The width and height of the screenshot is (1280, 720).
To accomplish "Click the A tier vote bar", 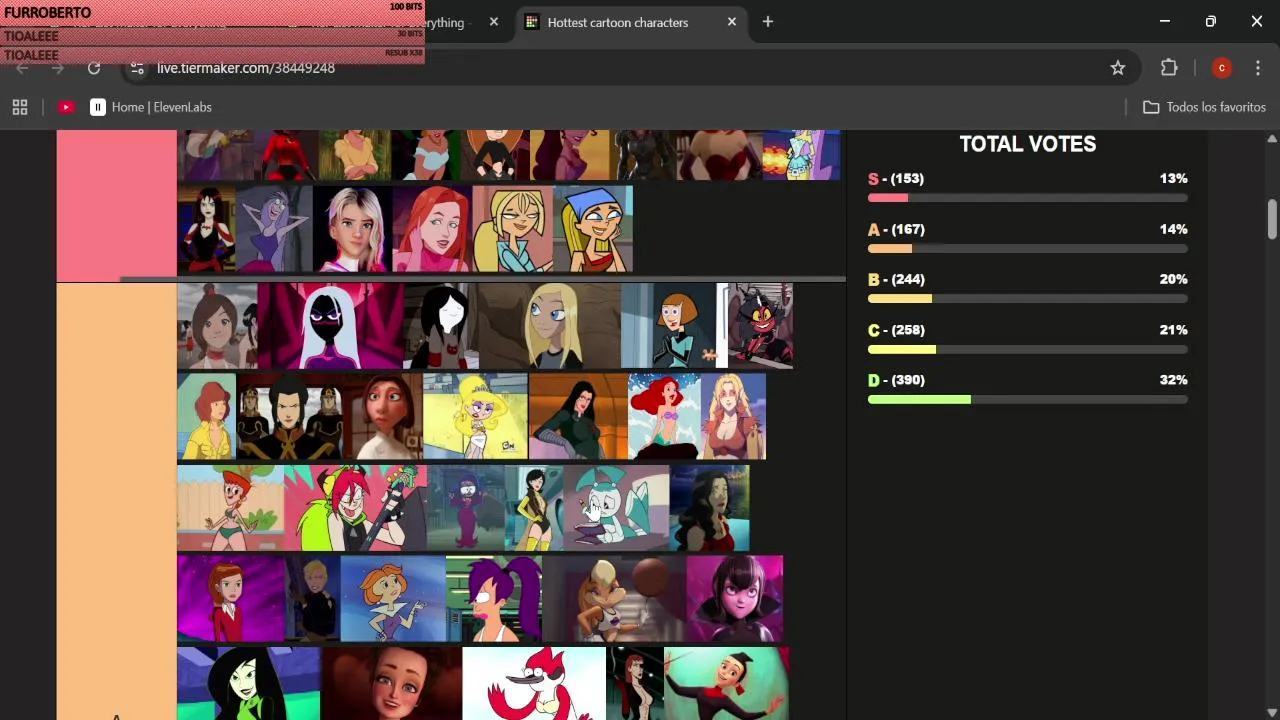I will [1028, 248].
